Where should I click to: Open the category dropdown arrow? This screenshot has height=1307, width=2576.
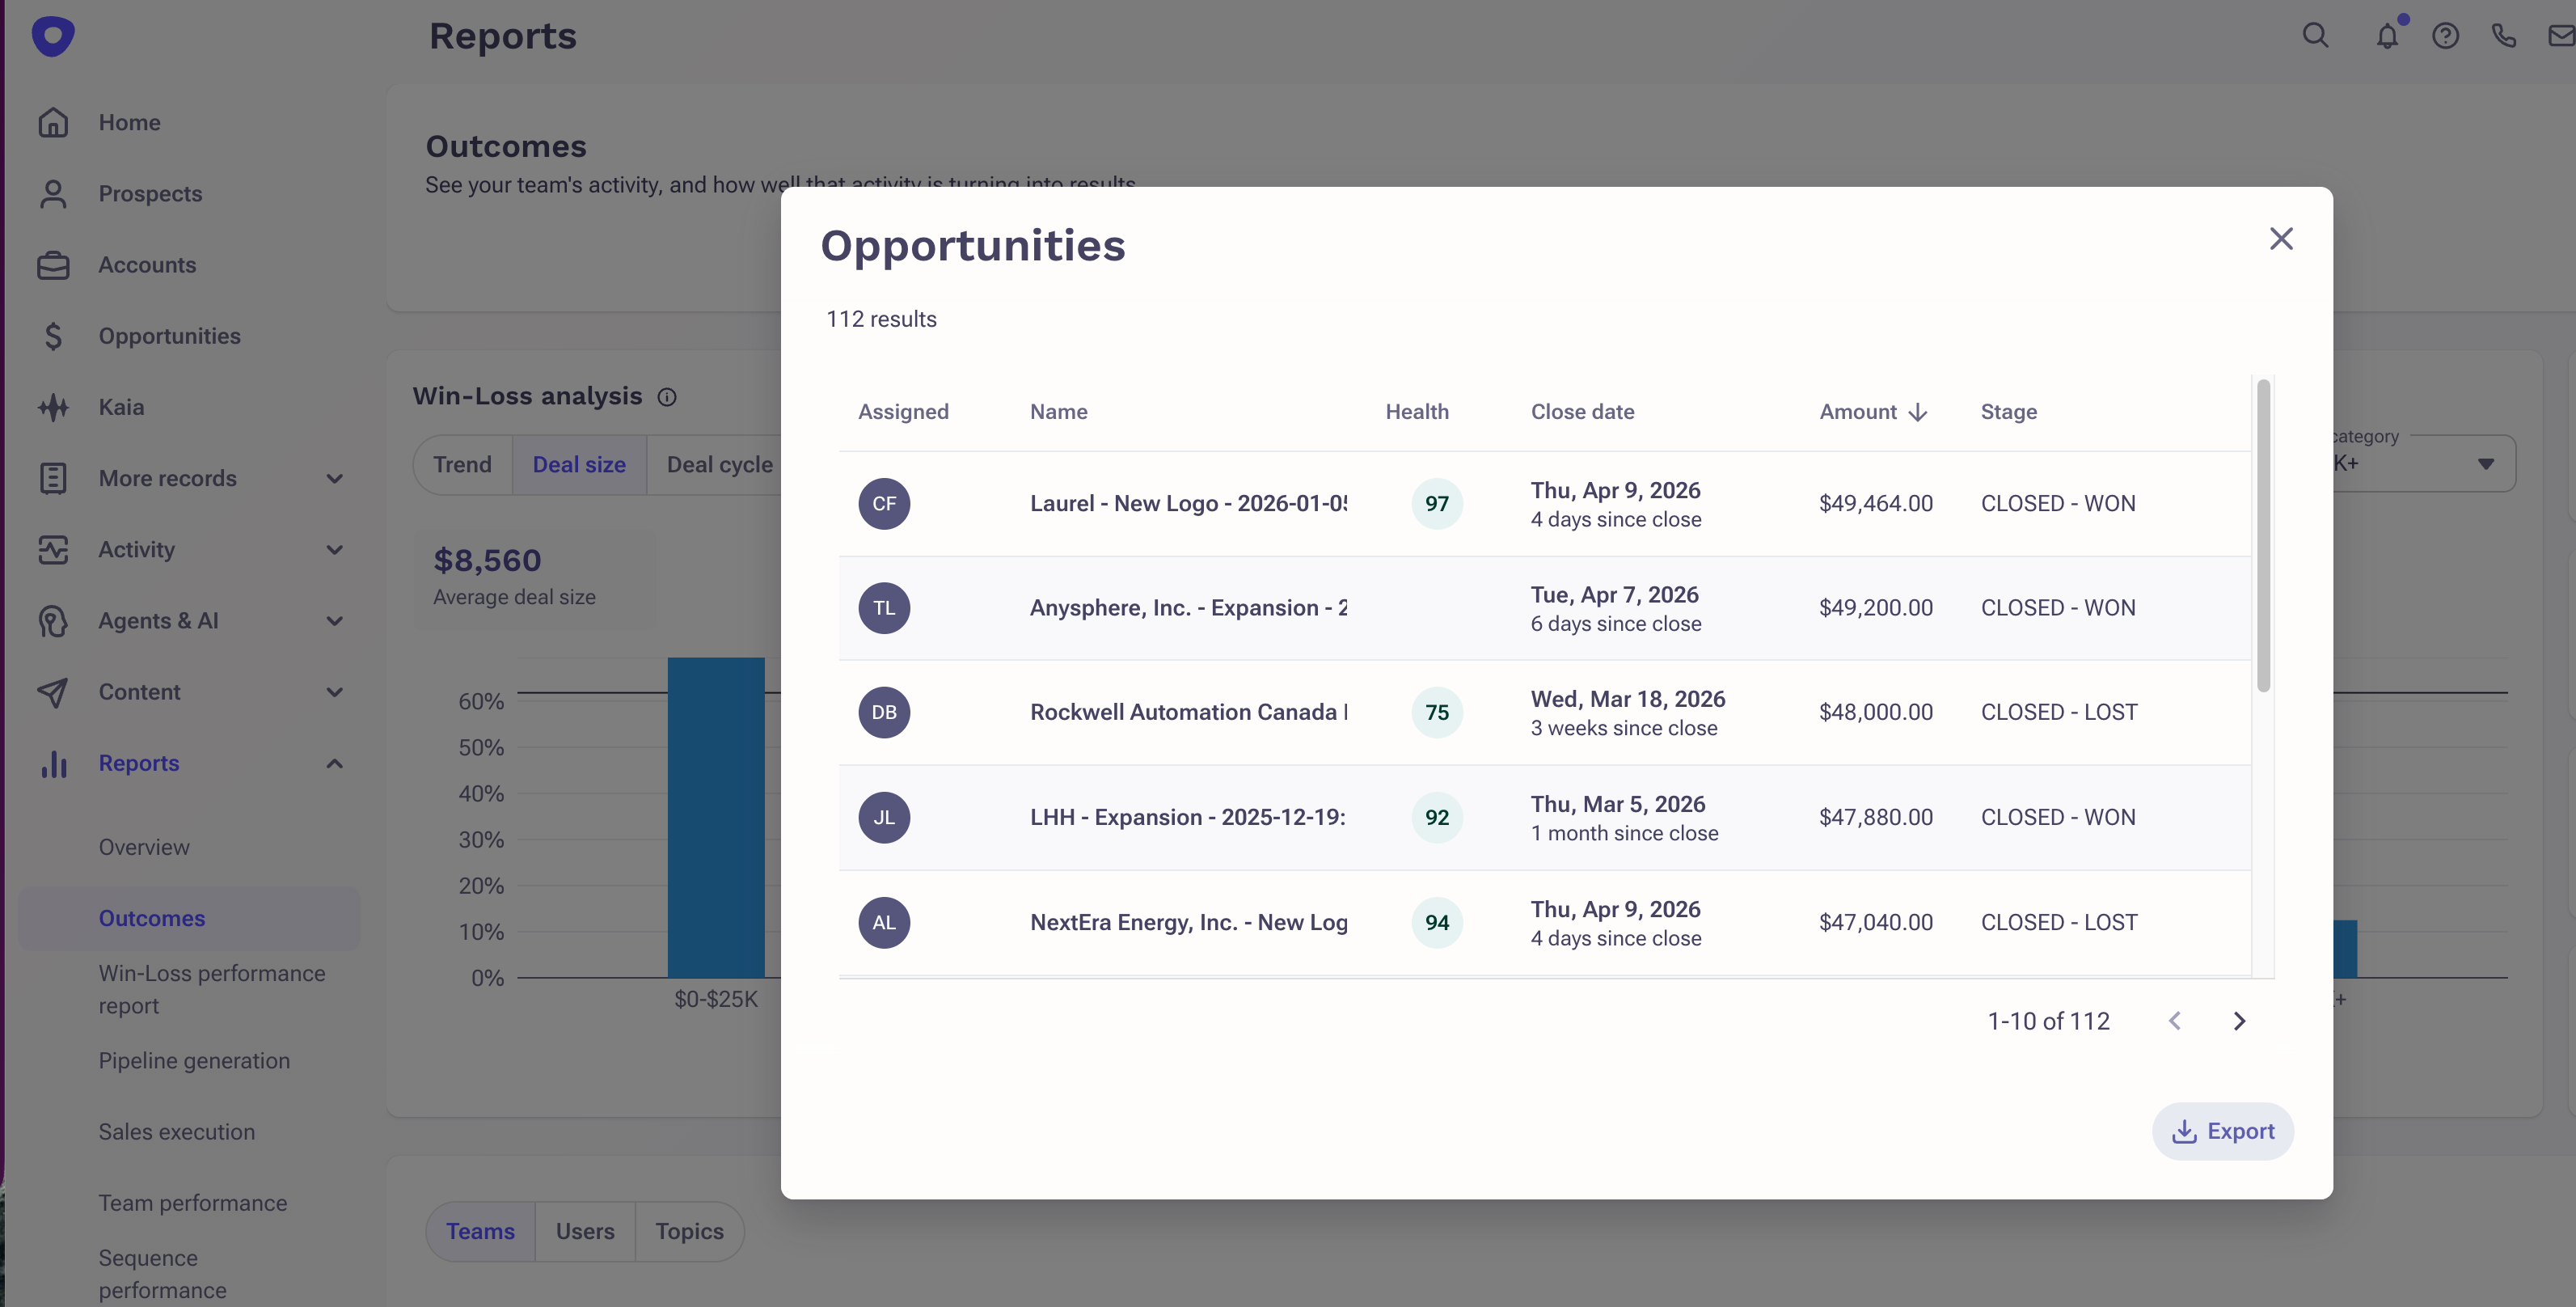coord(2486,463)
